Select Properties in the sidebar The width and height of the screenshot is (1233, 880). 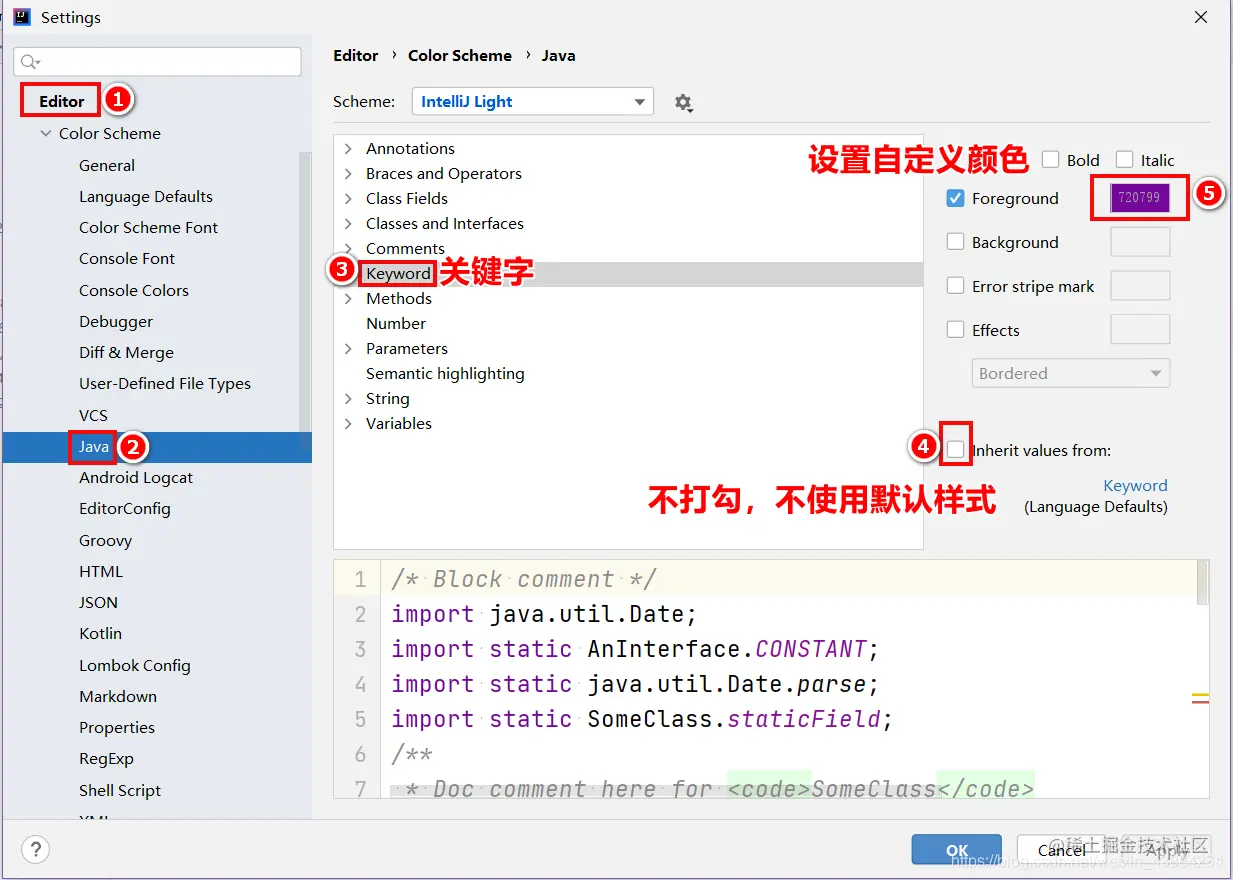point(117,727)
